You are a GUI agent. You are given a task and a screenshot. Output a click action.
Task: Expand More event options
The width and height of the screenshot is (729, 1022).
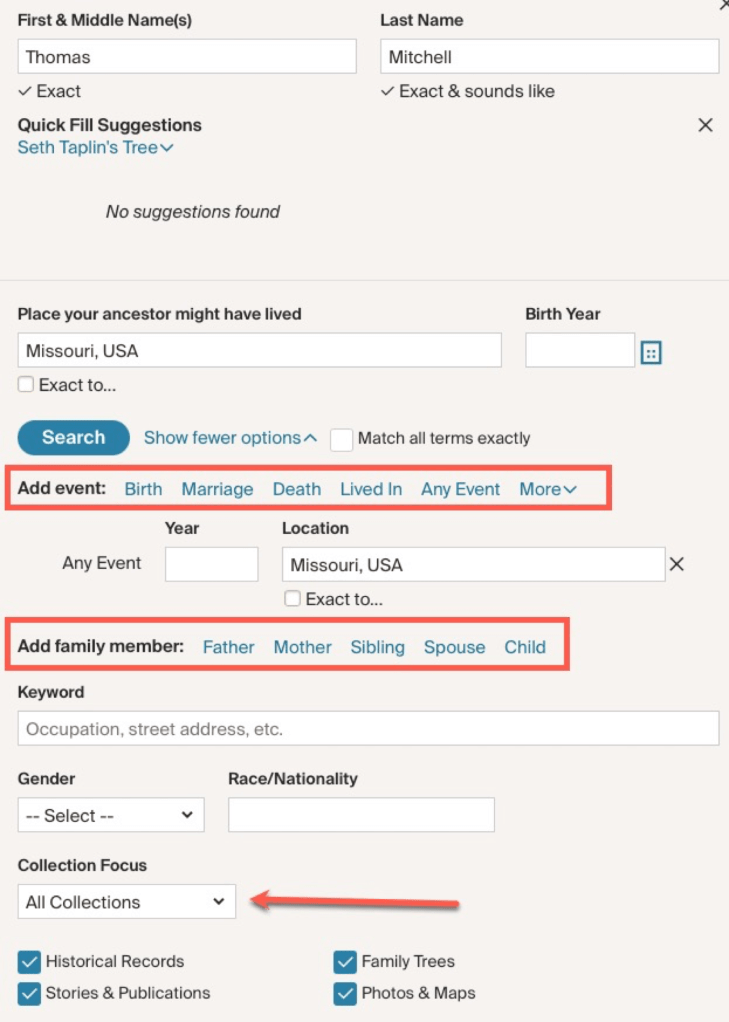coord(548,489)
